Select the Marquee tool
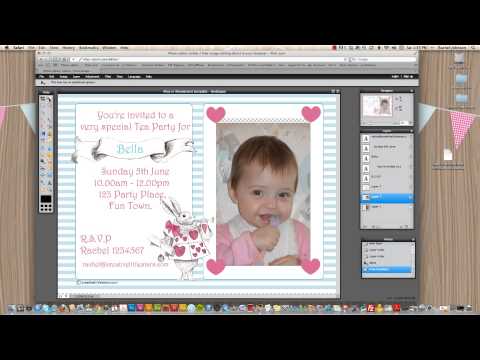 (x=43, y=105)
